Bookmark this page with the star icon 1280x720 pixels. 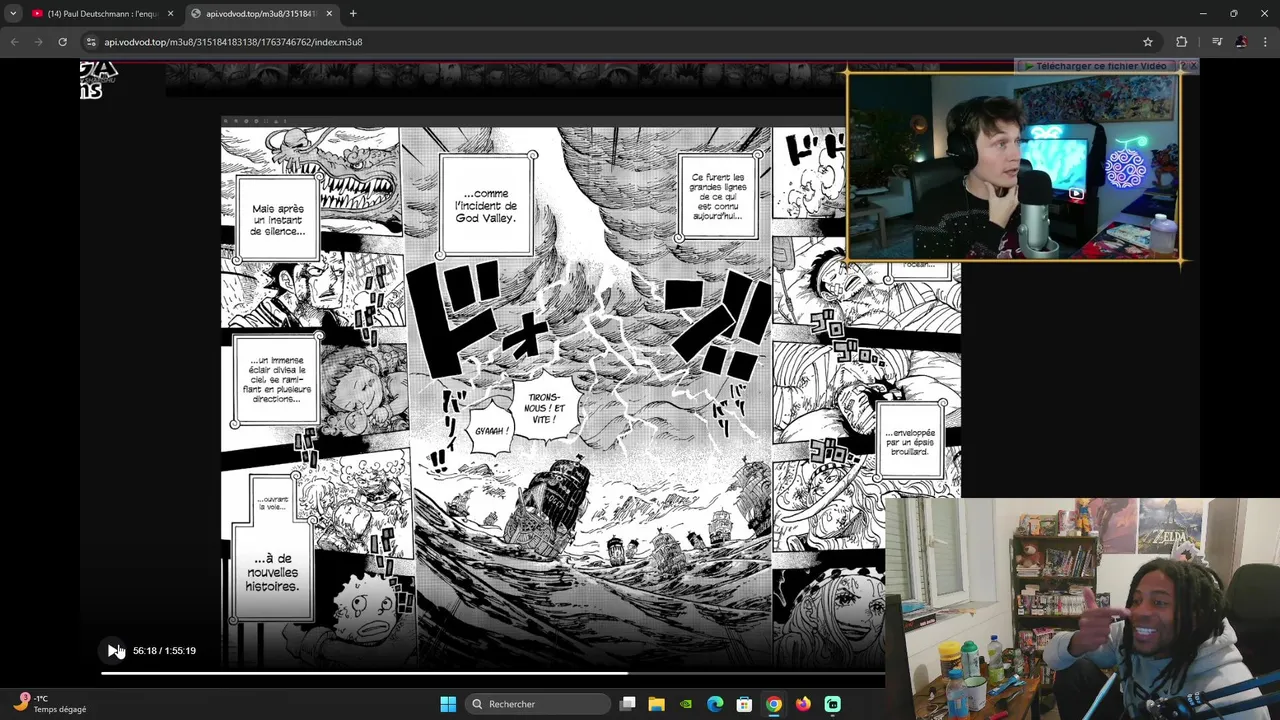1148,42
